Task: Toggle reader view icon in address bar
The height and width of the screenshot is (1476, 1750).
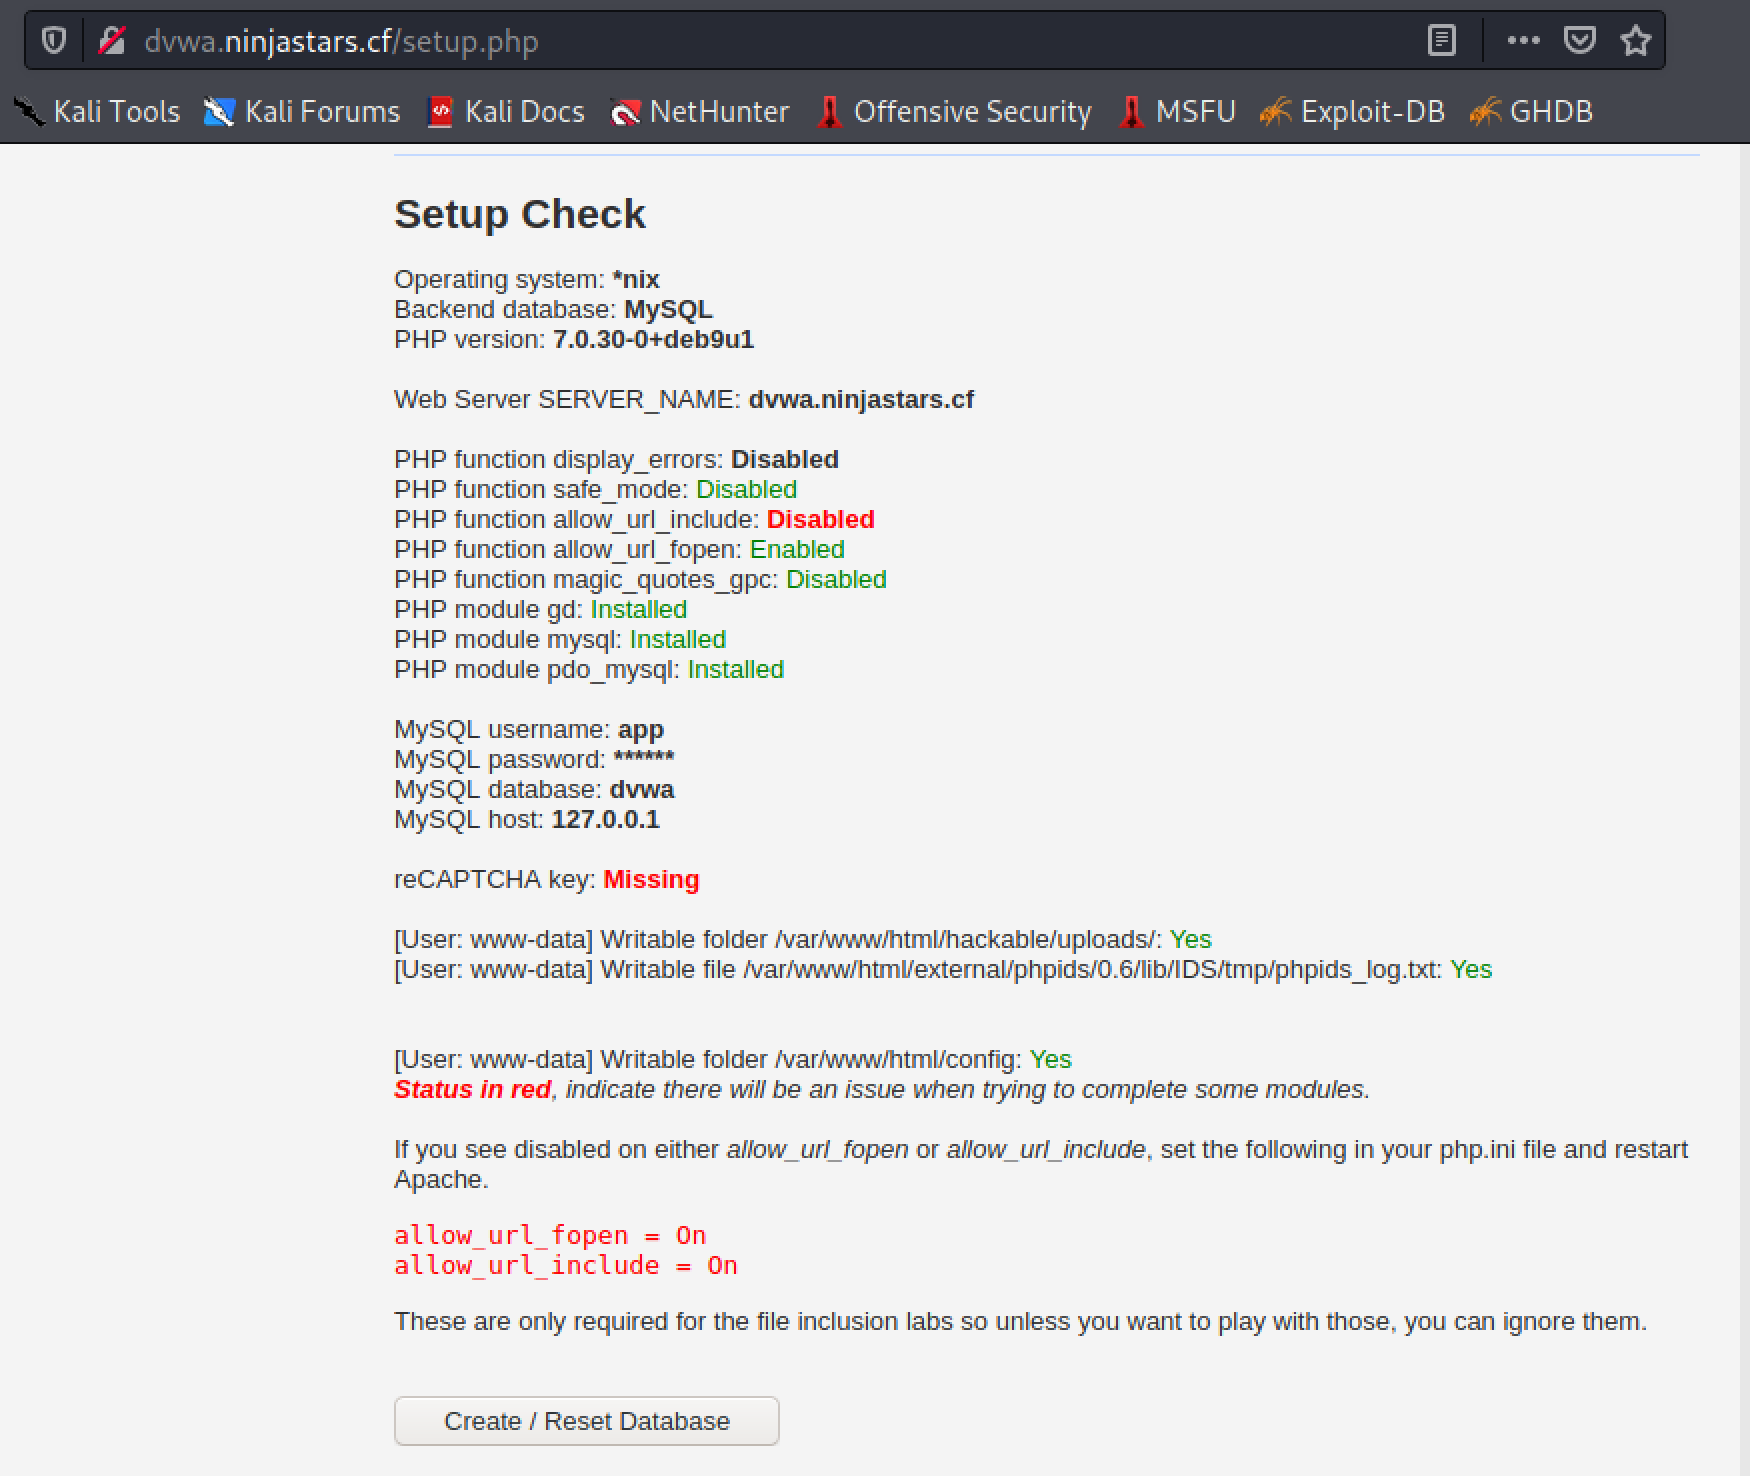Action: point(1441,41)
